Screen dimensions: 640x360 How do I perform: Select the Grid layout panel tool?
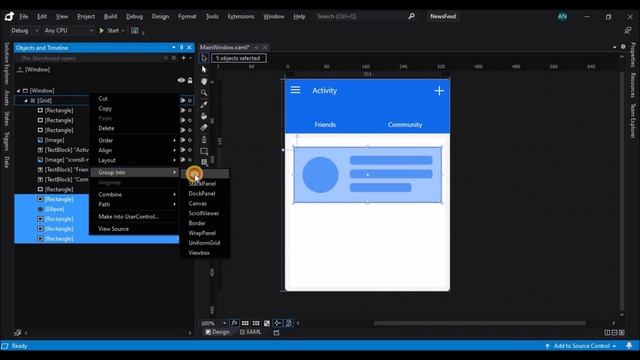(204, 163)
